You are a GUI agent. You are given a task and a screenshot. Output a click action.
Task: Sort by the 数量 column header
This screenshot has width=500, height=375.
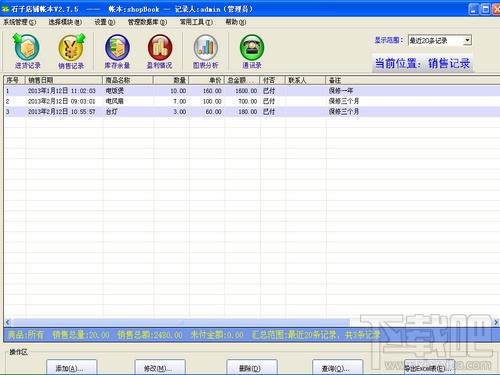(x=171, y=80)
